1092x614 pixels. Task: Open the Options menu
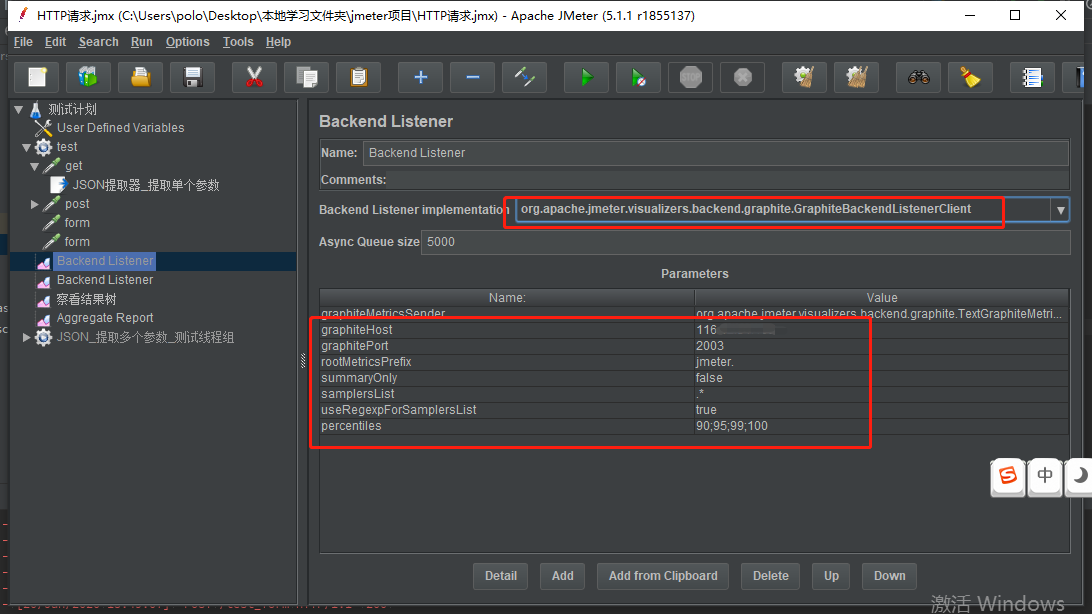pos(187,42)
